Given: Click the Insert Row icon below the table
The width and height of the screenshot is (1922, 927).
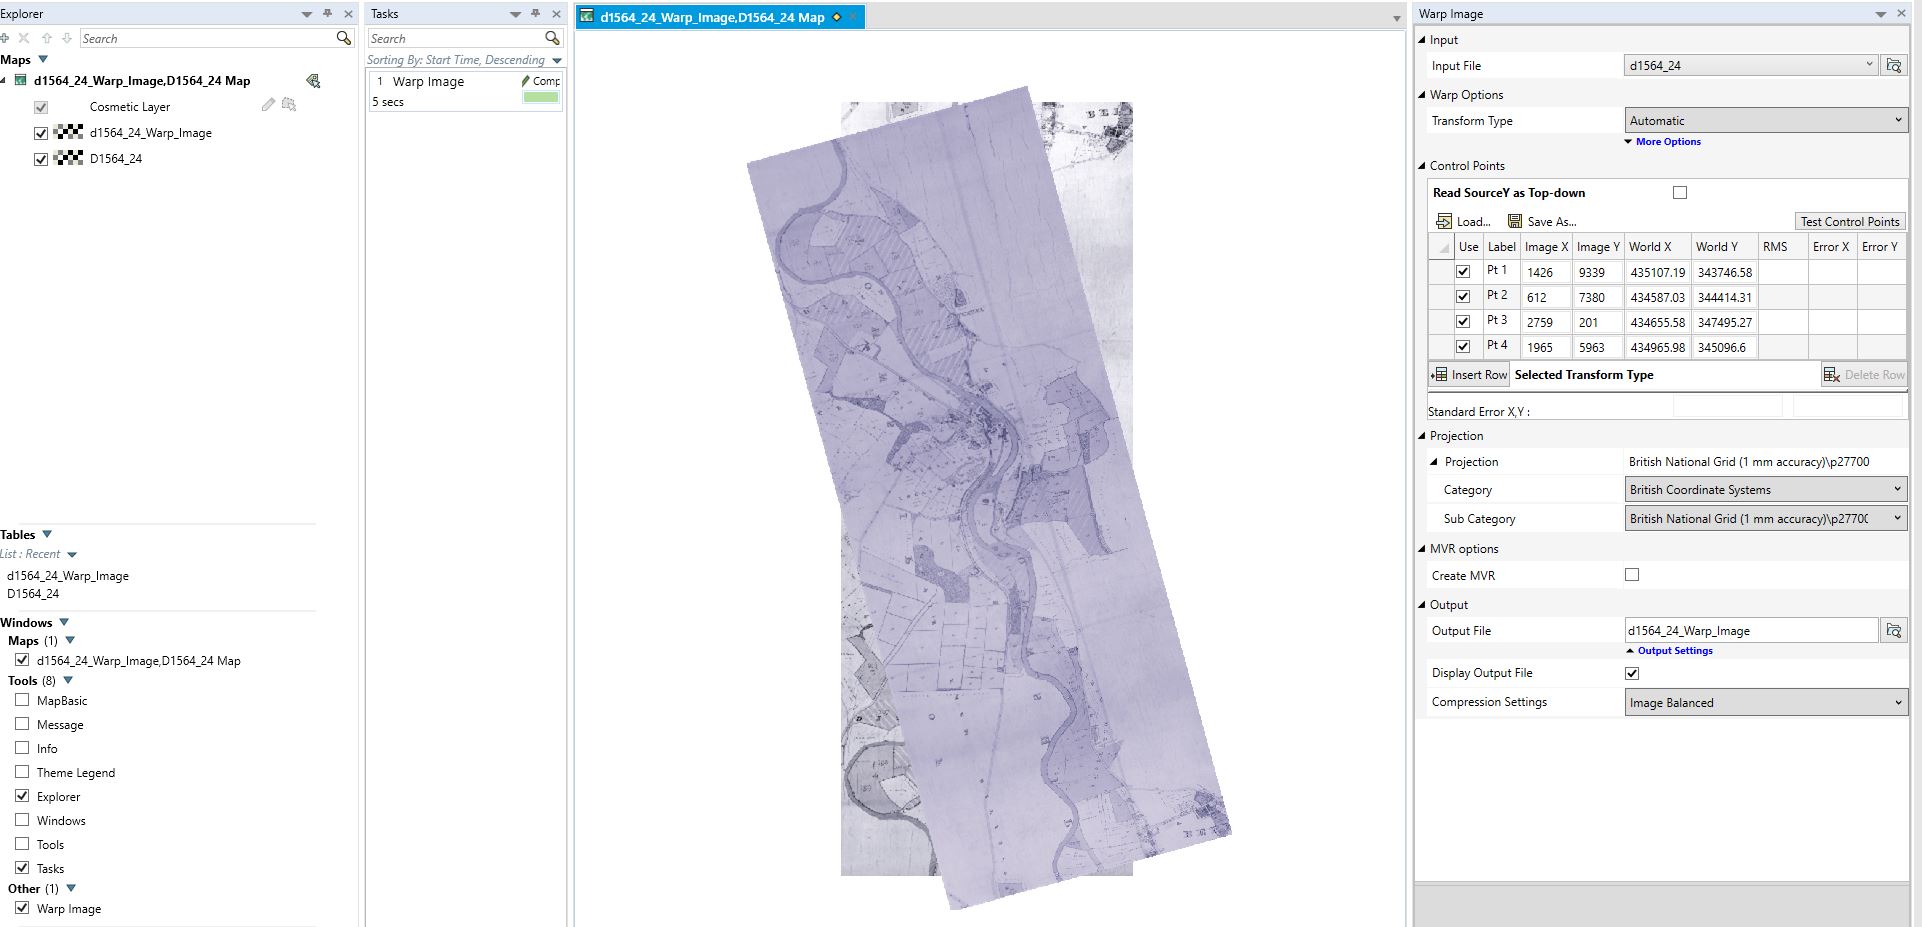Looking at the screenshot, I should point(1440,374).
